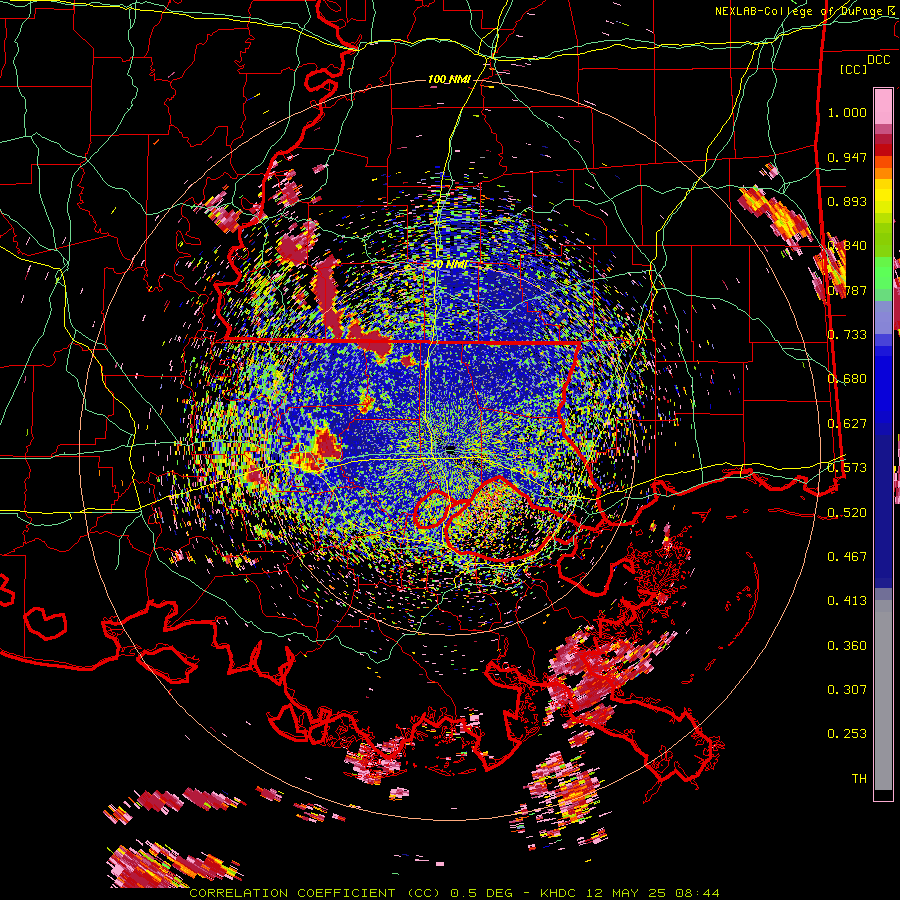Pick the lavender color bar segment
The image size is (900, 900).
pos(883,317)
